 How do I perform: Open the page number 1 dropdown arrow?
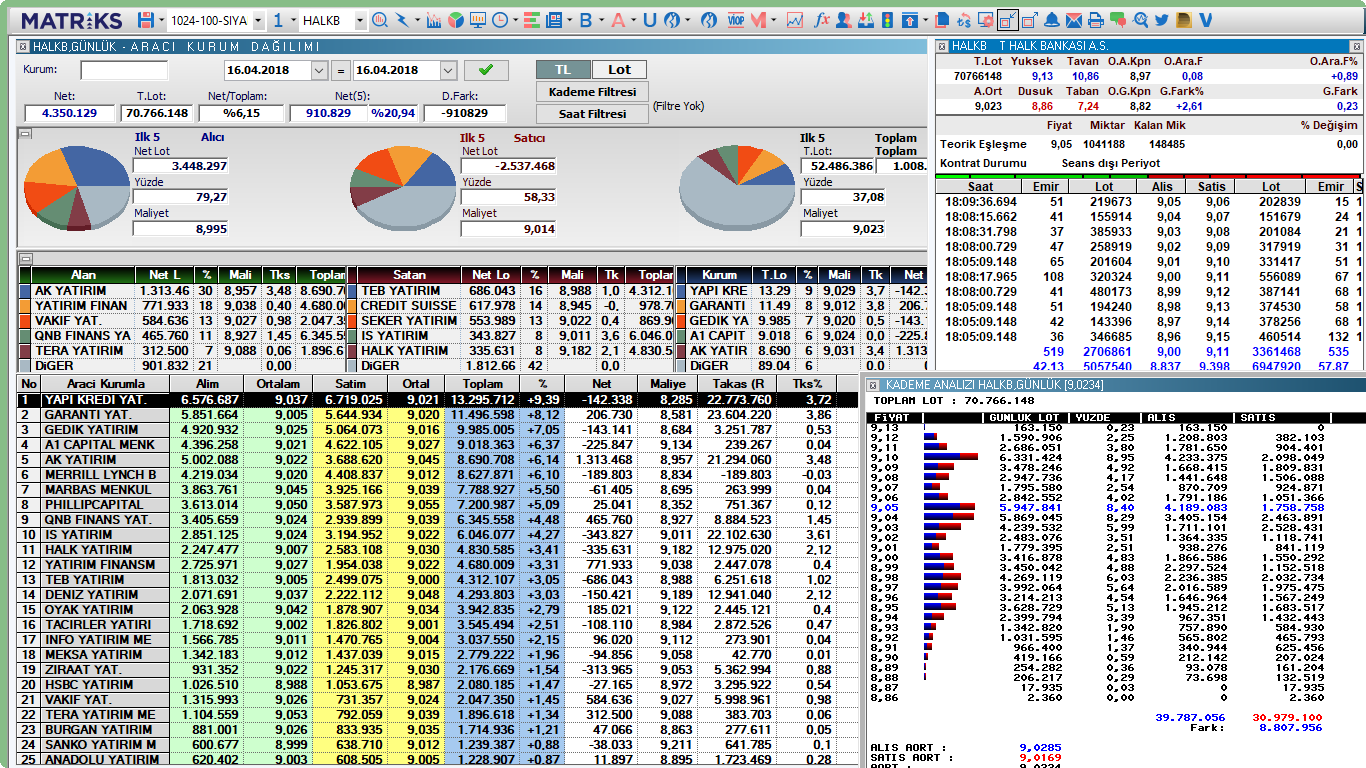point(292,20)
